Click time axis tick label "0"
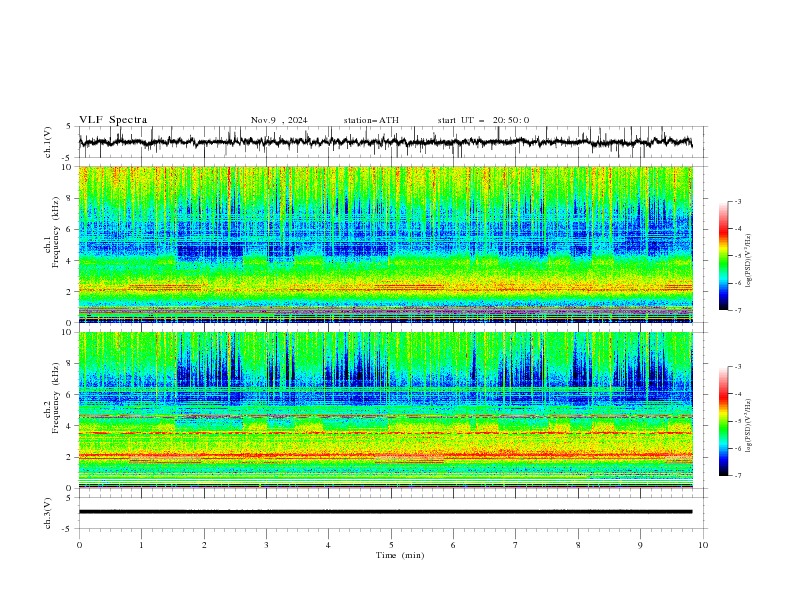The image size is (792, 612). 79,545
